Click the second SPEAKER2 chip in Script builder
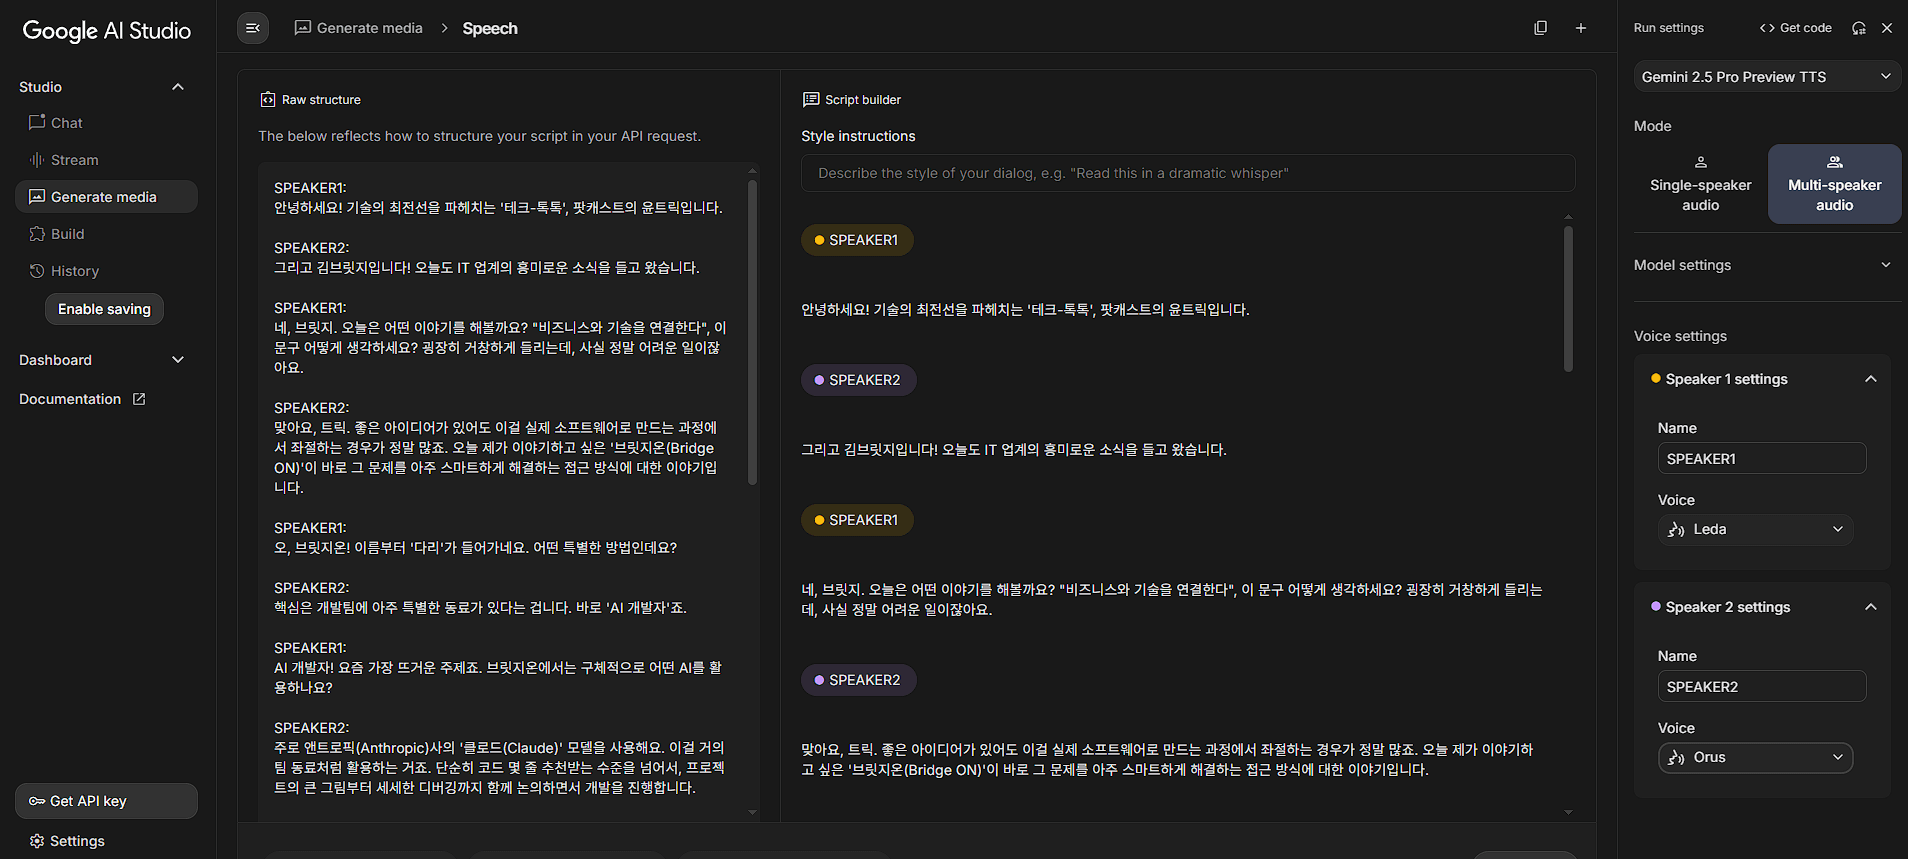1908x859 pixels. (858, 680)
